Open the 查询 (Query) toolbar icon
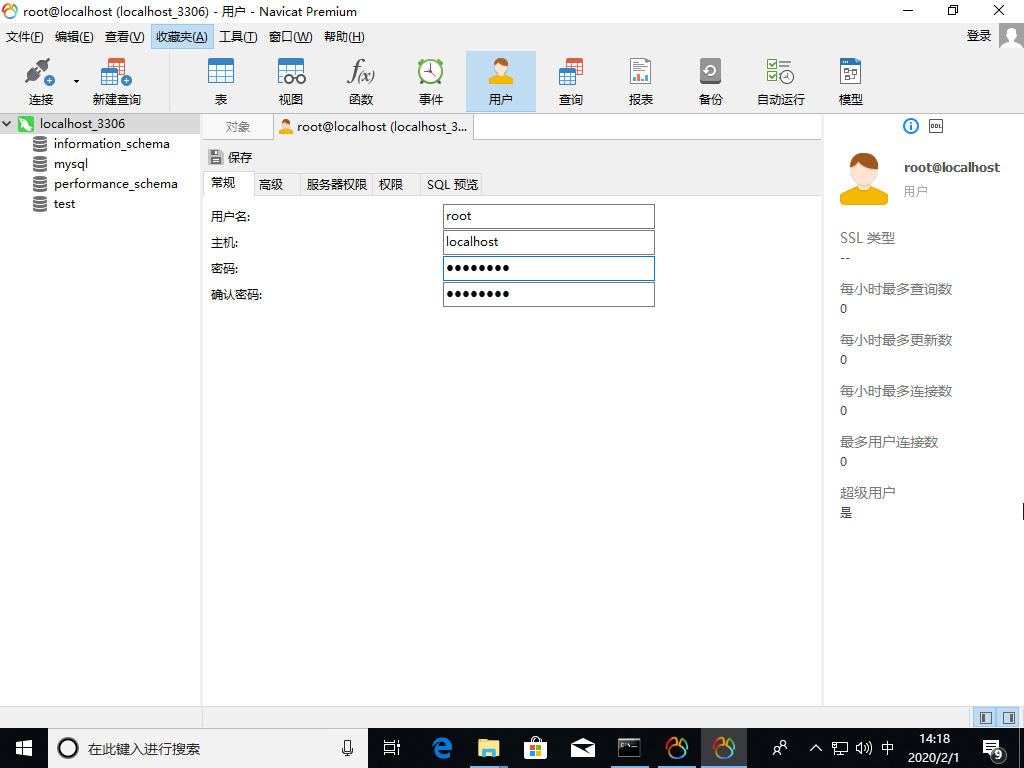This screenshot has width=1024, height=768. point(570,82)
